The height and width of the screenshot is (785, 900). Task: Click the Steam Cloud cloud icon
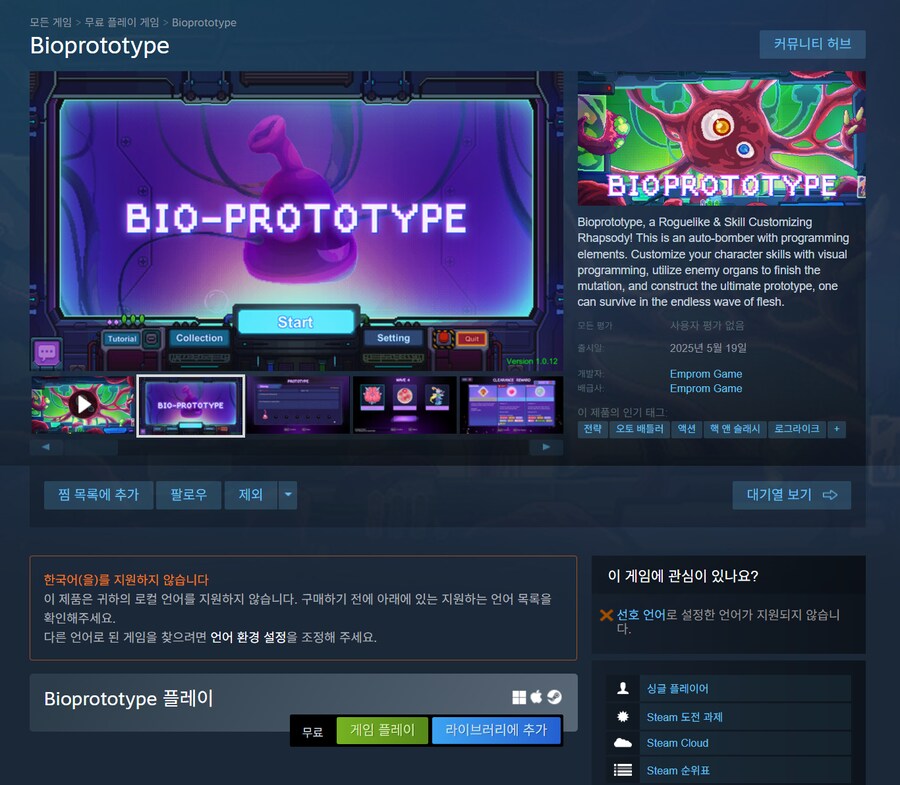[x=623, y=743]
